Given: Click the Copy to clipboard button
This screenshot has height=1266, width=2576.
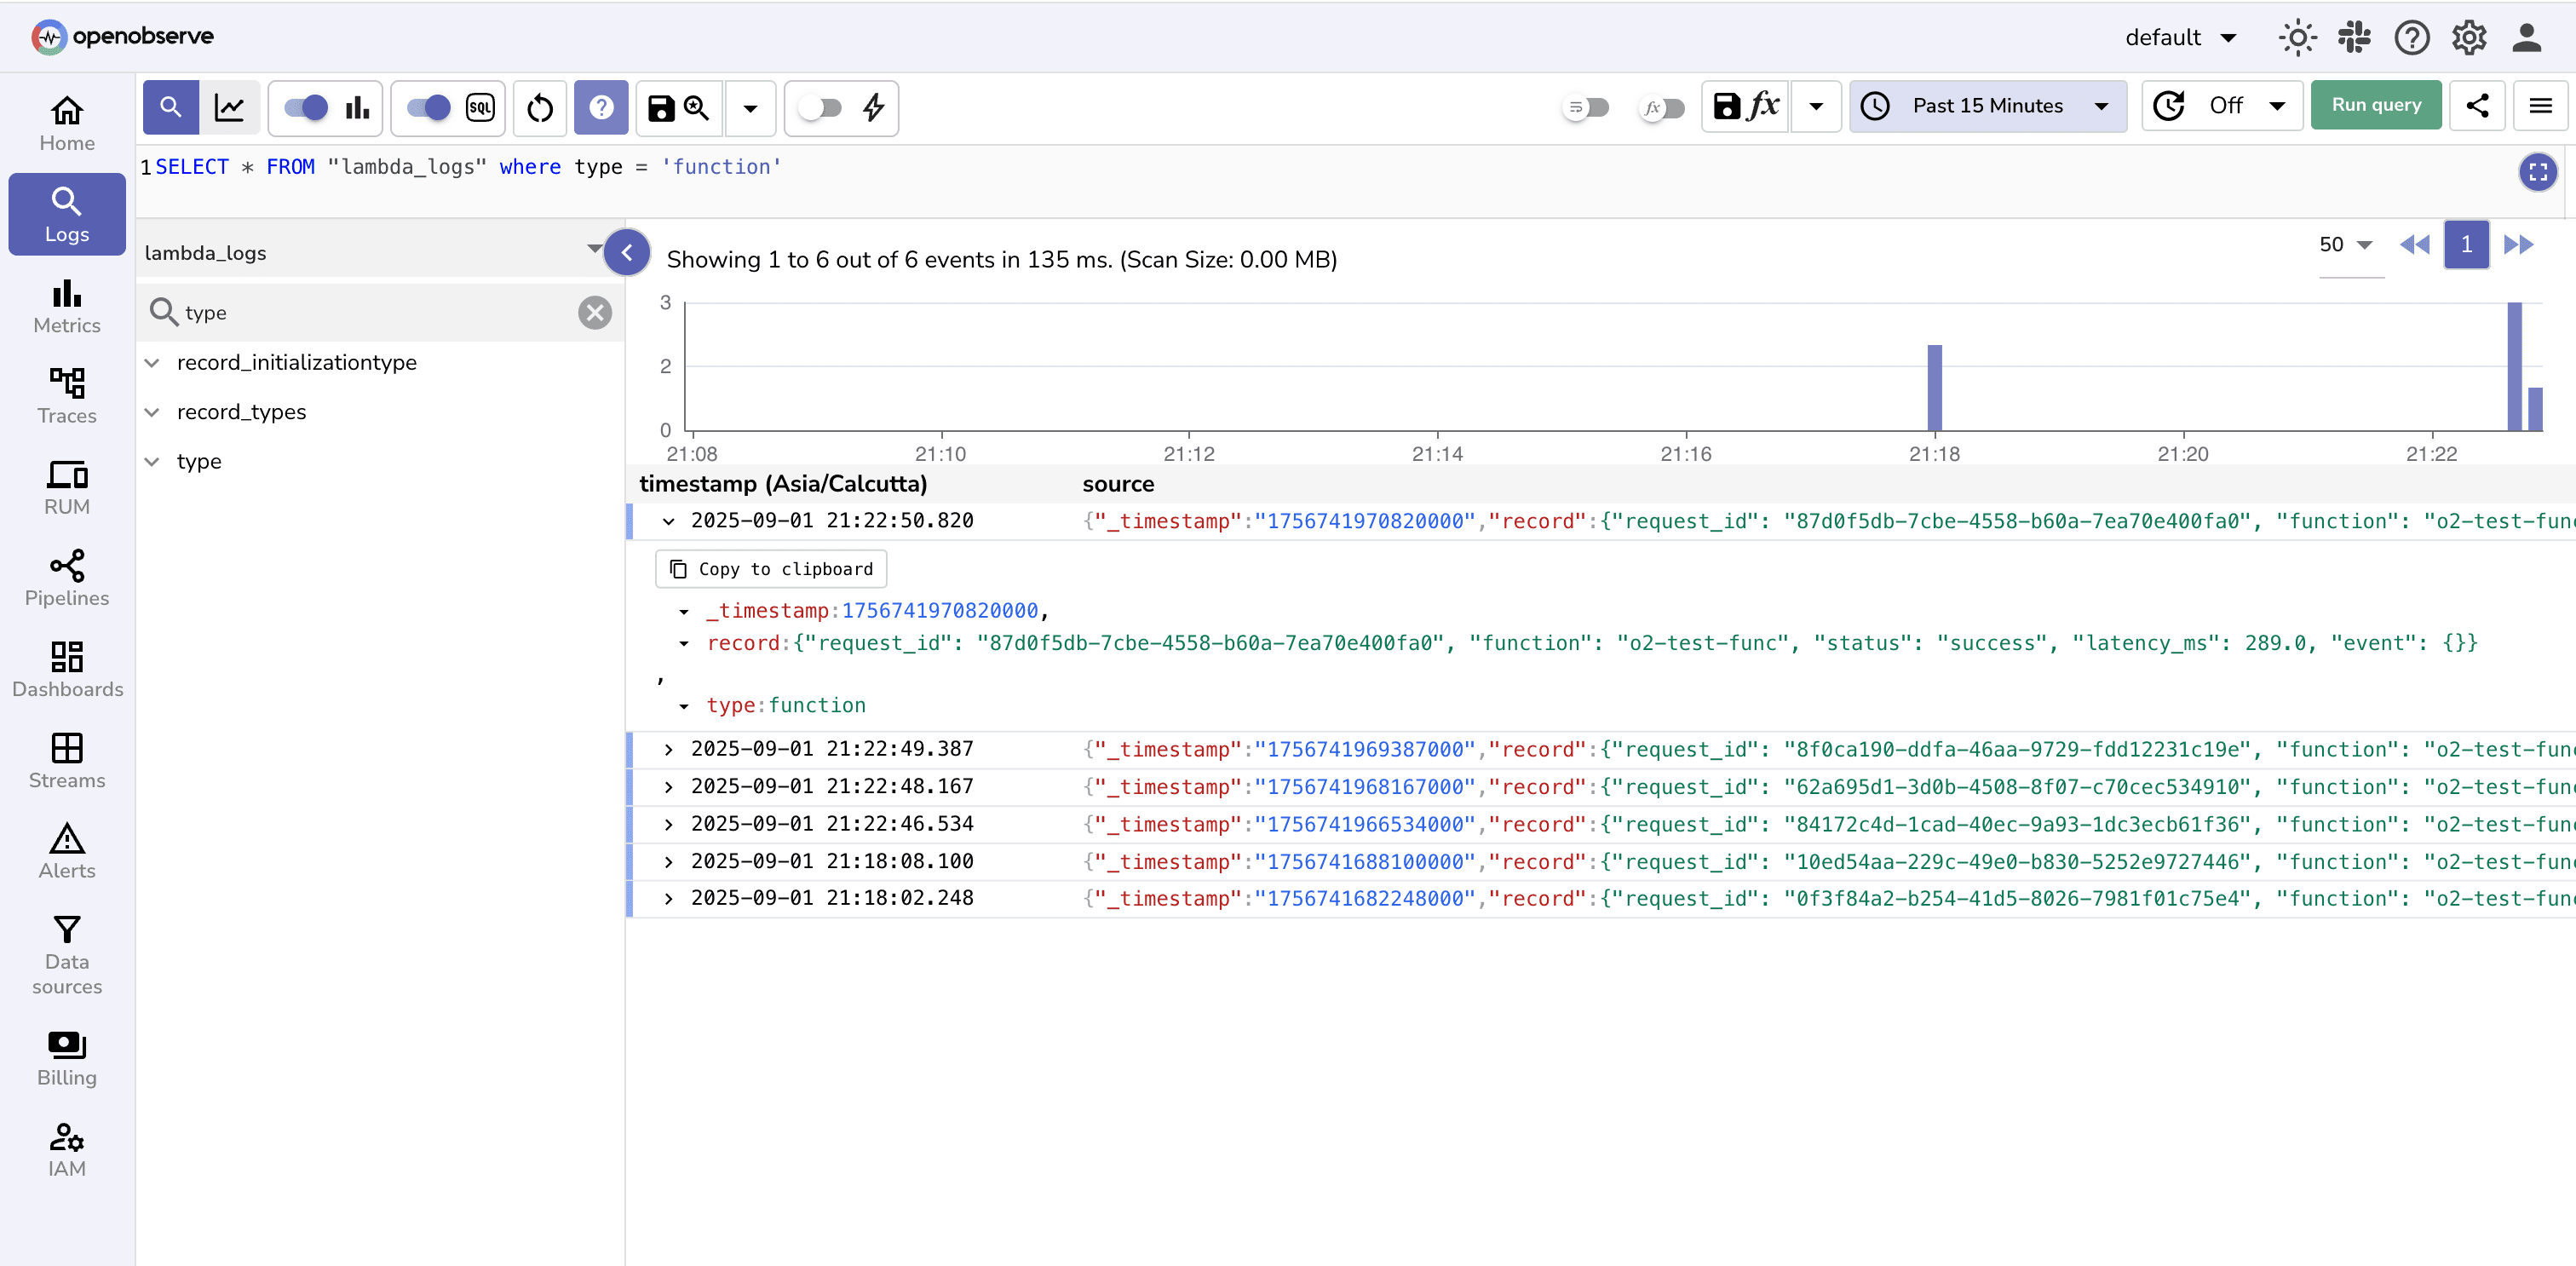Looking at the screenshot, I should coord(770,568).
